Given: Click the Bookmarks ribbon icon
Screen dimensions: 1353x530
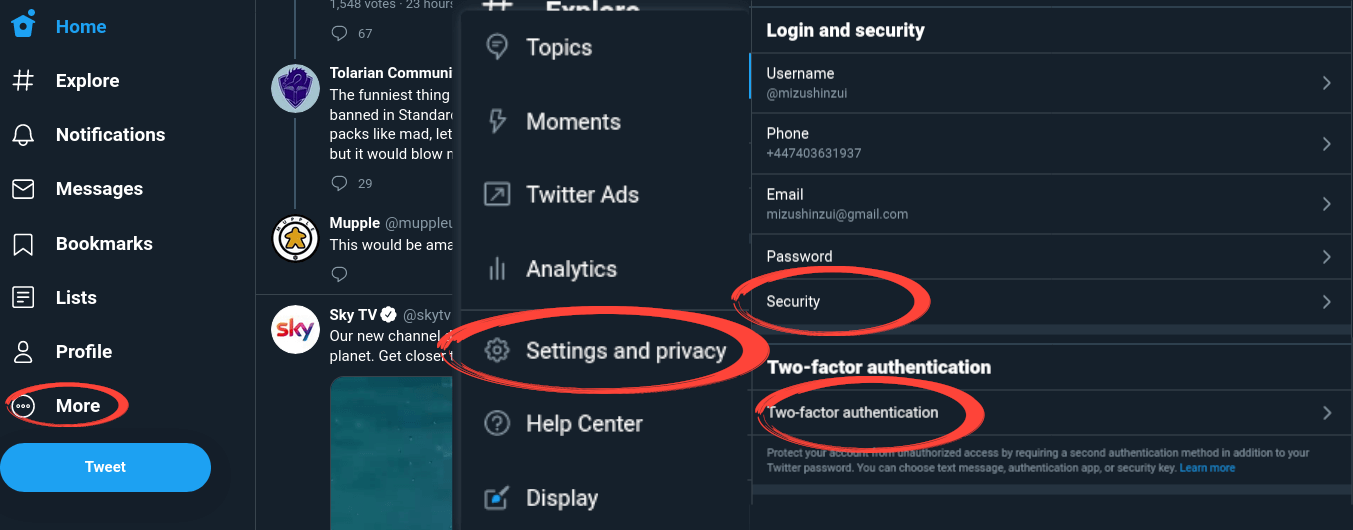Looking at the screenshot, I should coord(23,244).
